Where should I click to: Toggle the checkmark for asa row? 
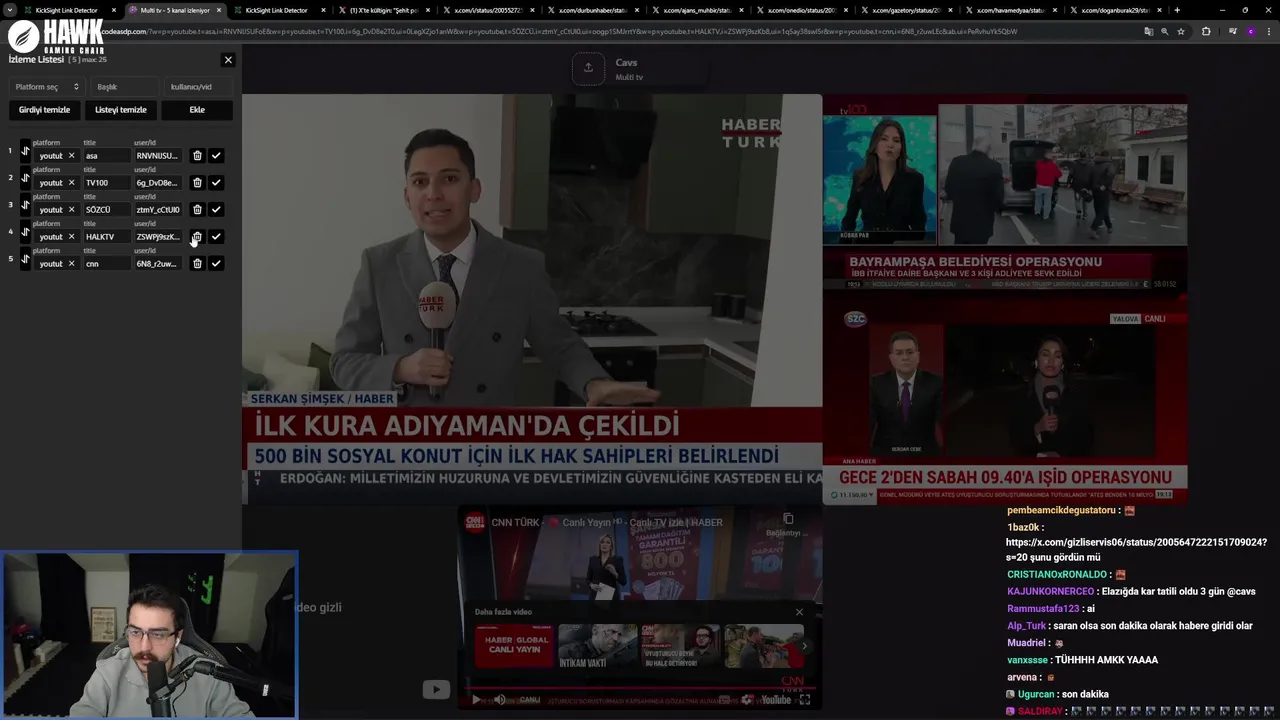point(216,155)
